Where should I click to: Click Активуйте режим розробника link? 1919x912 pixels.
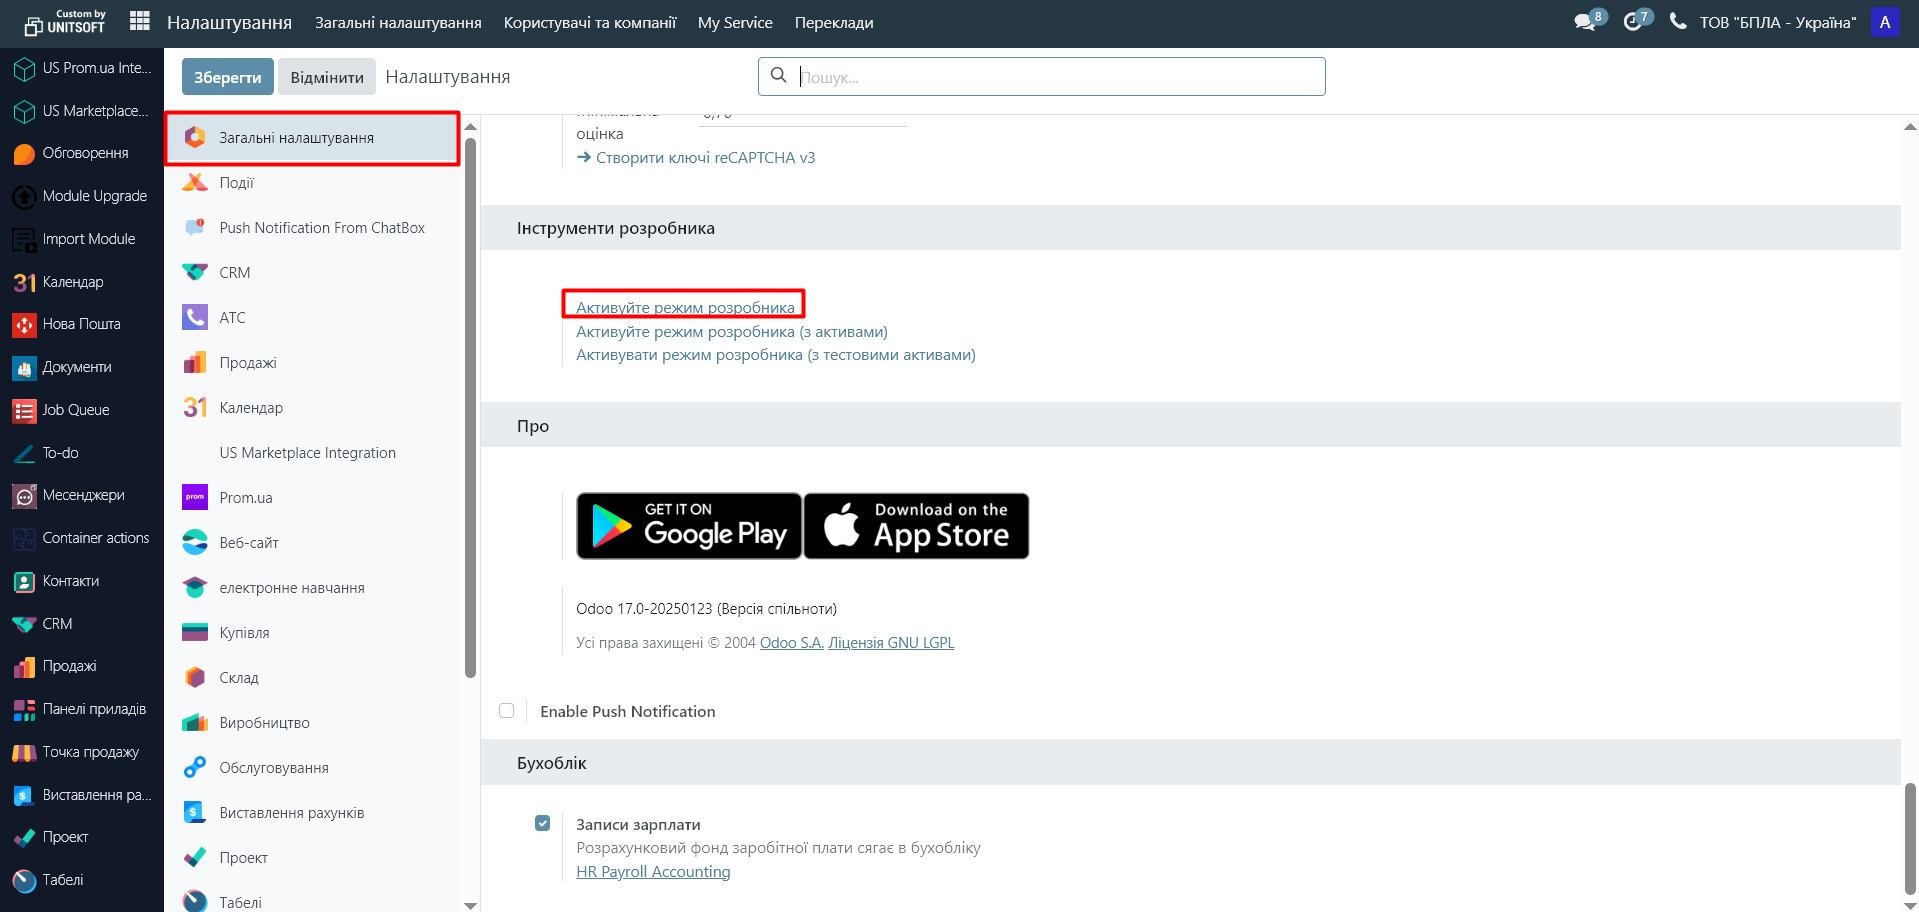tap(685, 307)
